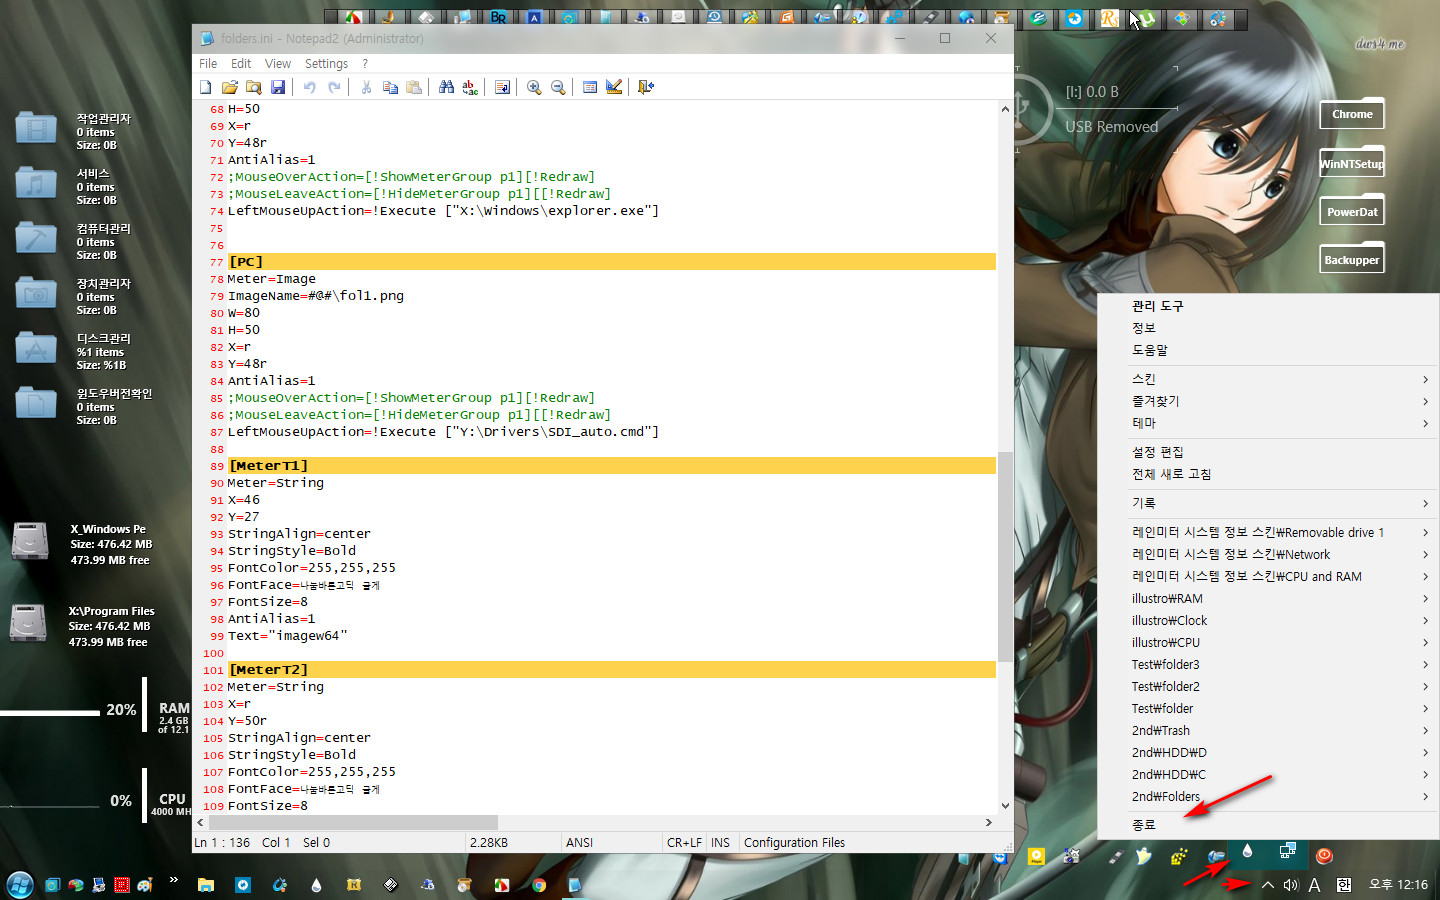Expand the 2nd\Trash skin submenu

[x=1268, y=730]
